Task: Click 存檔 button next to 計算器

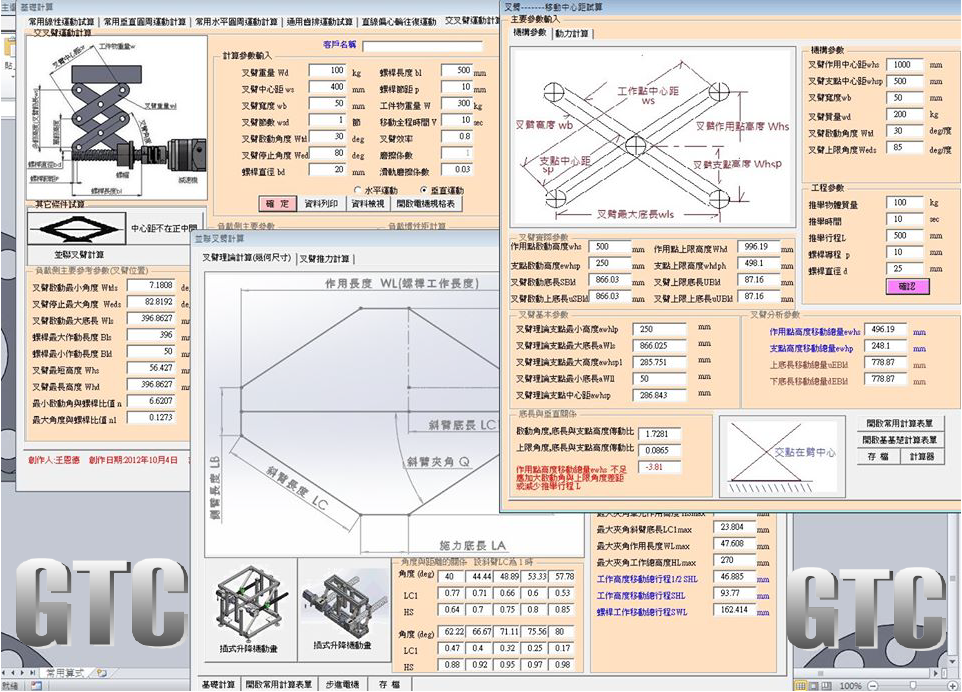Action: (878, 456)
